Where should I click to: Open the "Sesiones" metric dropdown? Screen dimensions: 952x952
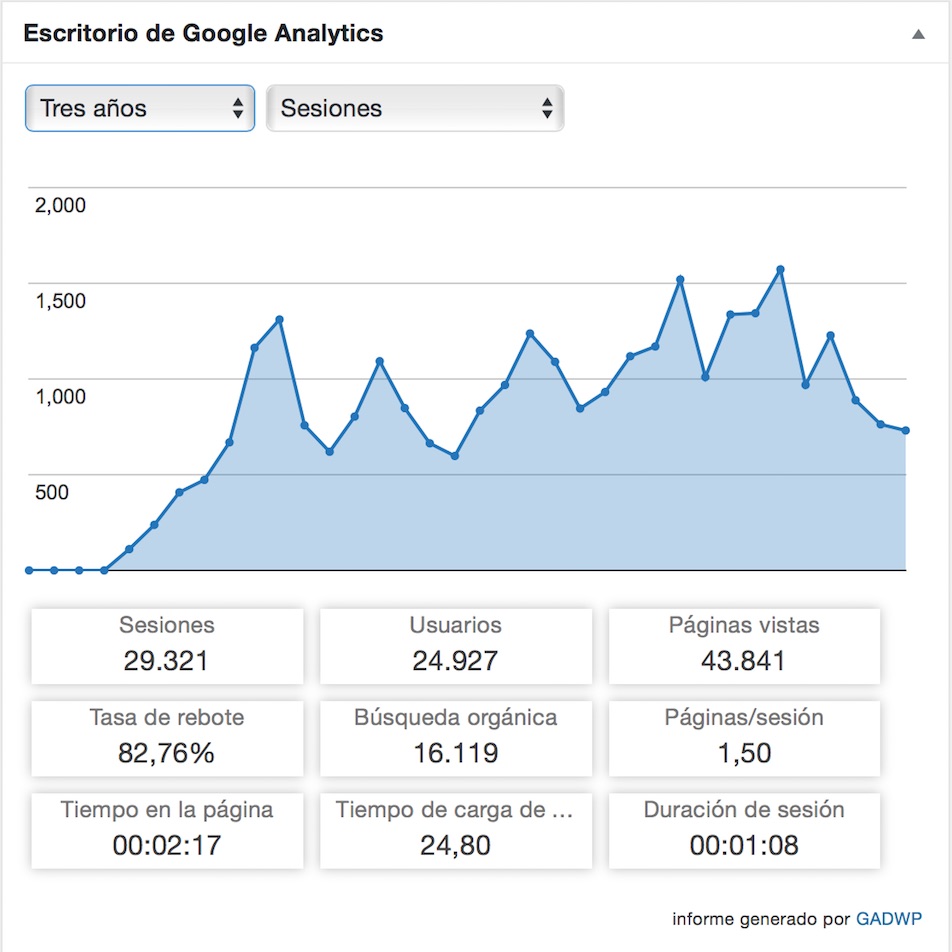point(415,108)
